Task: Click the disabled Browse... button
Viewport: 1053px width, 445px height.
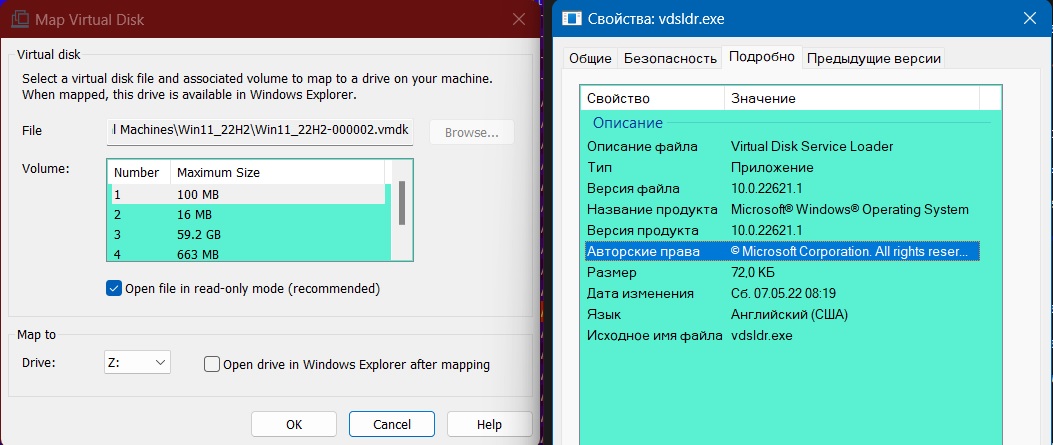Action: tap(471, 132)
